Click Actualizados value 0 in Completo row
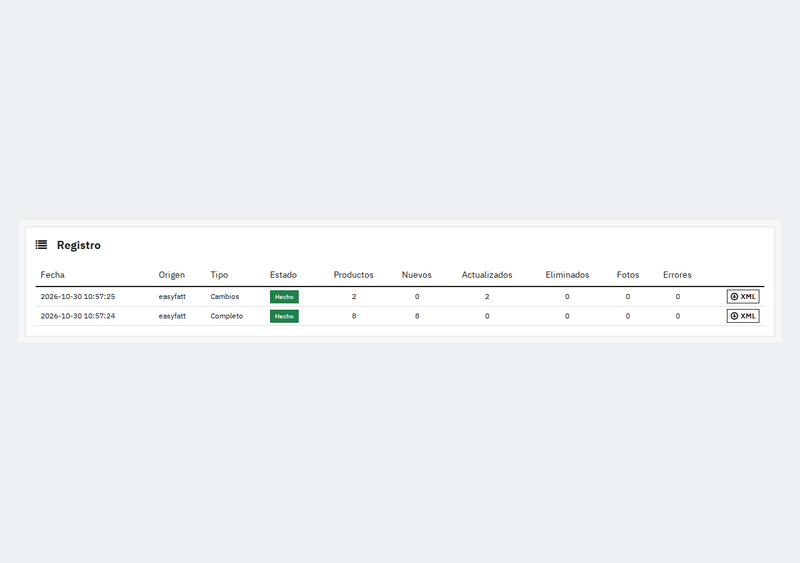800x563 pixels. (487, 316)
